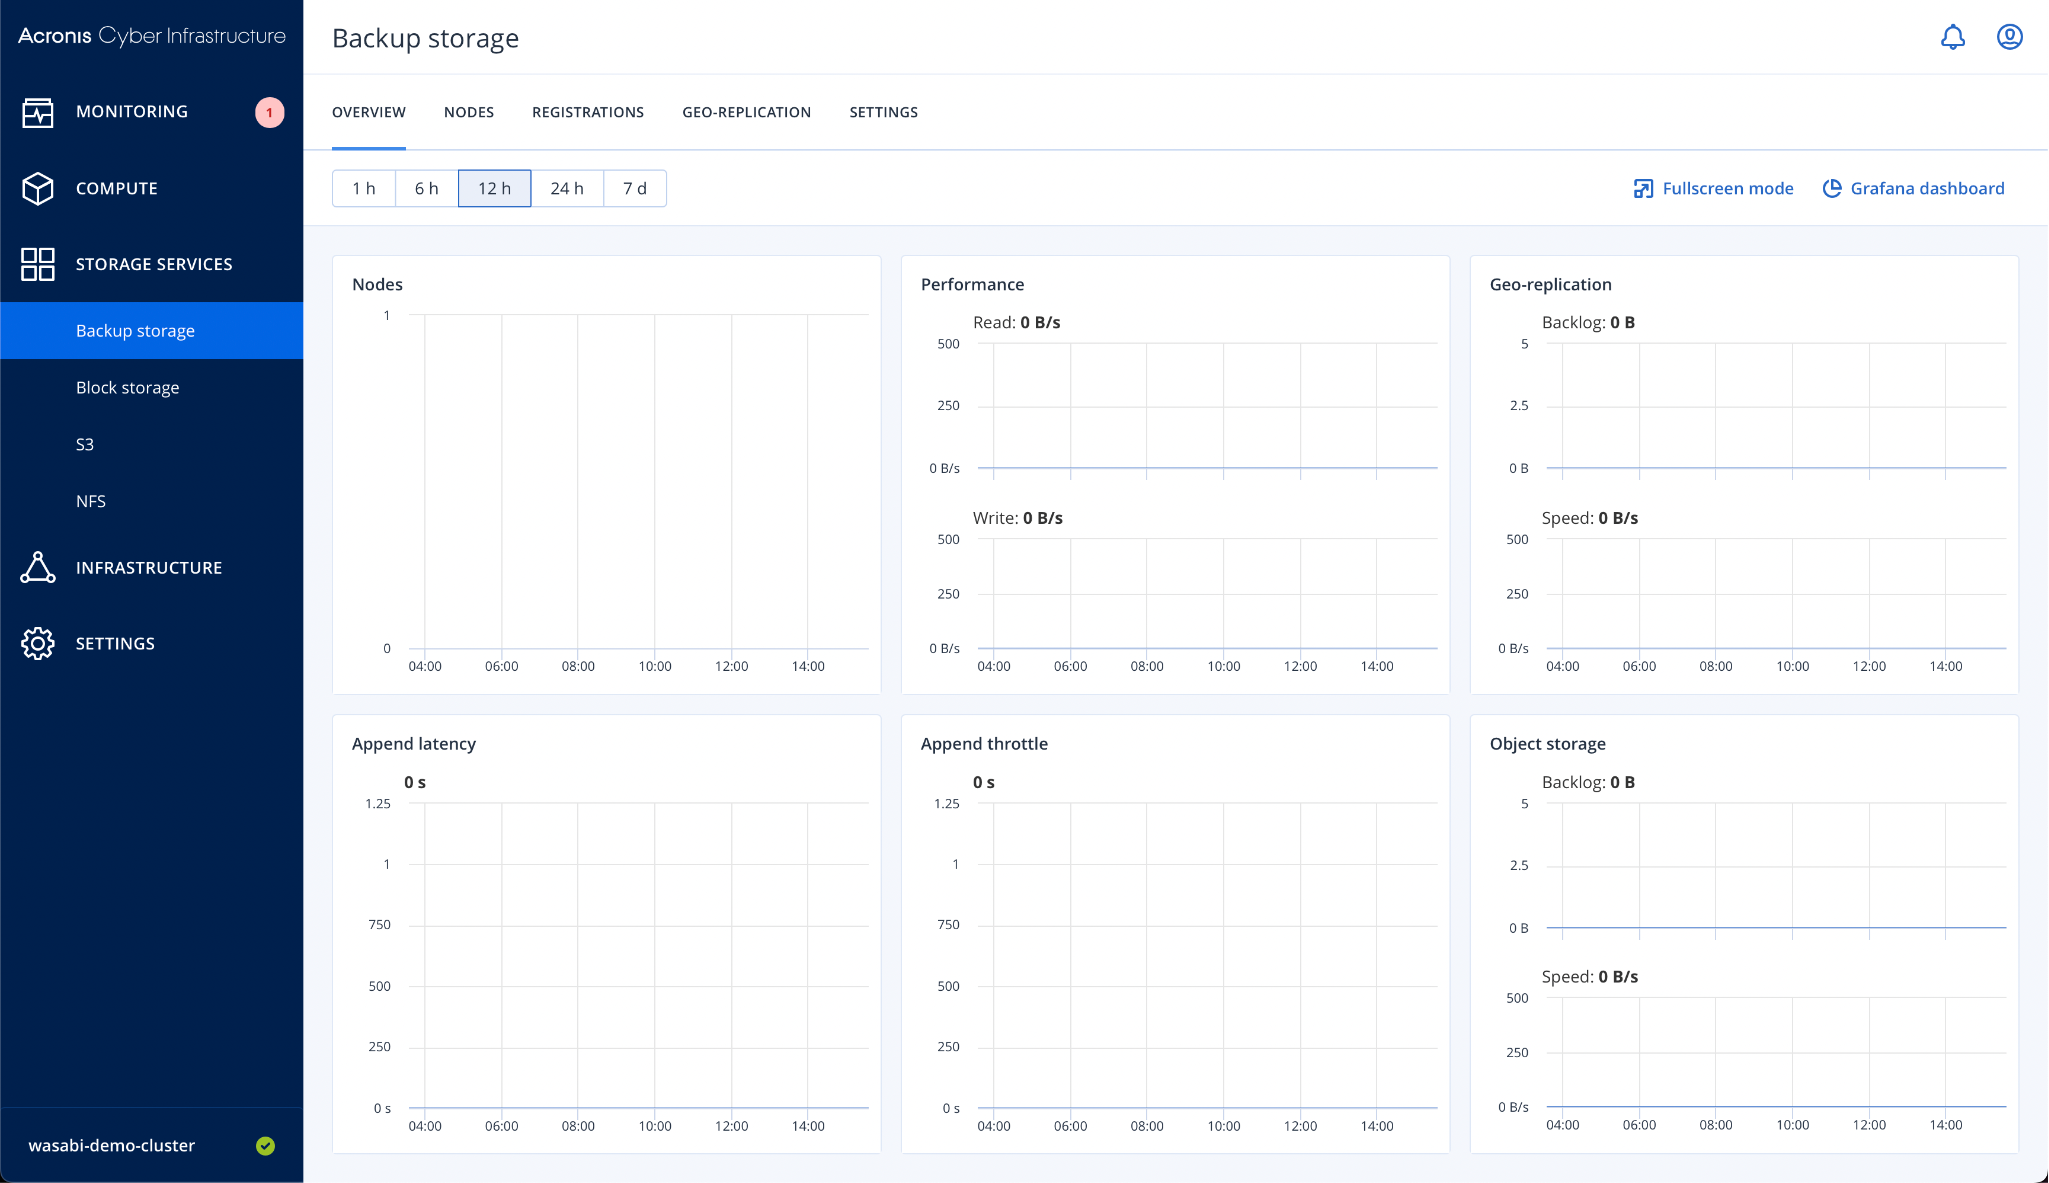Viewport: 2049px width, 1183px height.
Task: Open the Grafana dashboard link
Action: (1913, 188)
